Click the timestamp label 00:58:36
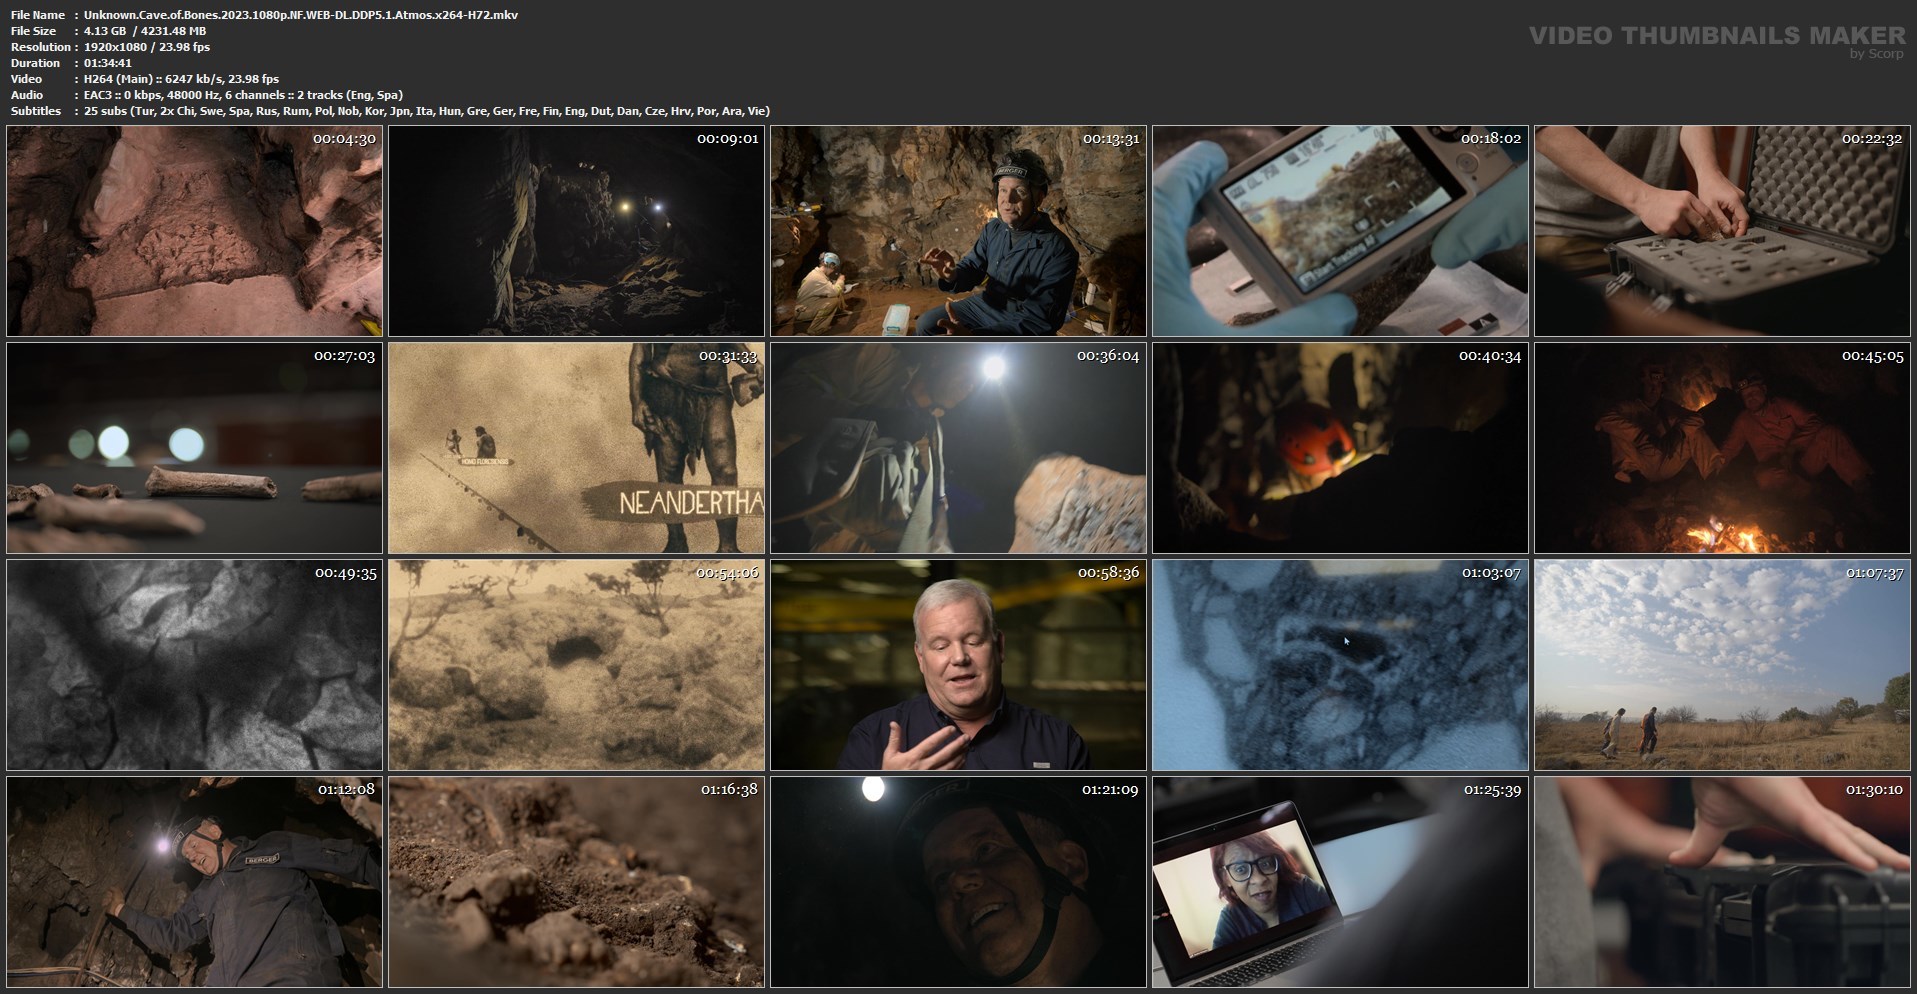The height and width of the screenshot is (994, 1917). pyautogui.click(x=1108, y=573)
